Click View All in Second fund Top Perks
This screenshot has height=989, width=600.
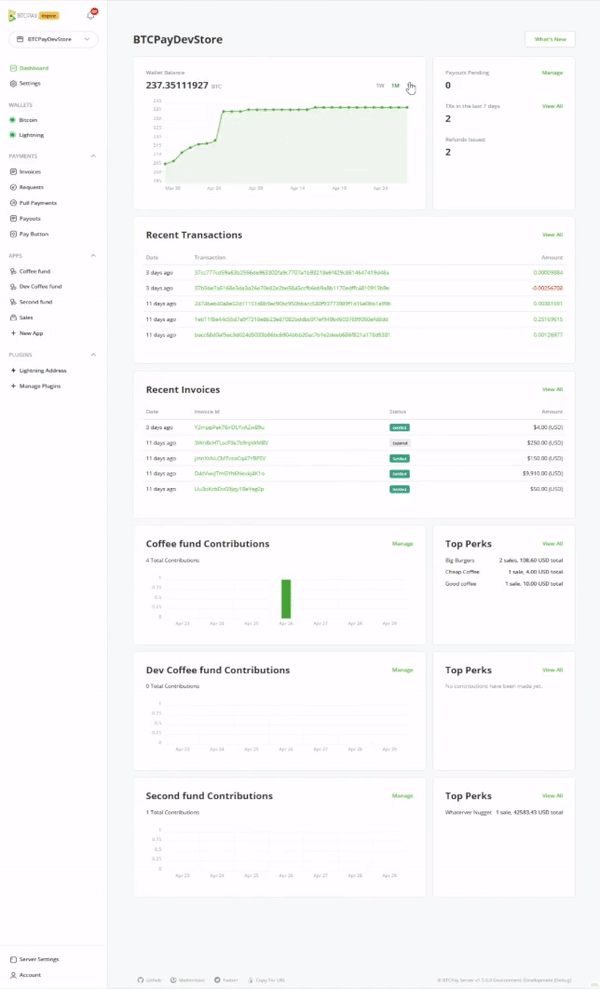552,796
